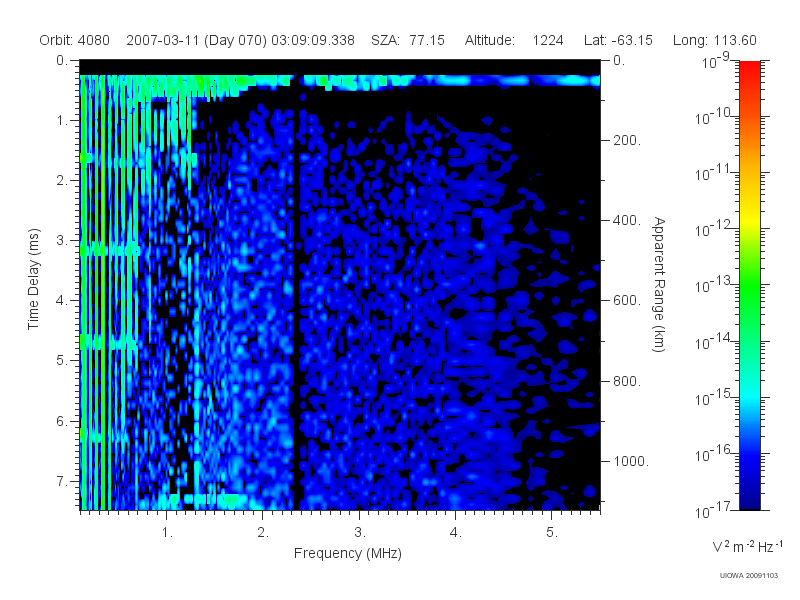Select the date '2007-03-11 (Day 070)' text
The height and width of the screenshot is (600, 800).
pos(196,40)
